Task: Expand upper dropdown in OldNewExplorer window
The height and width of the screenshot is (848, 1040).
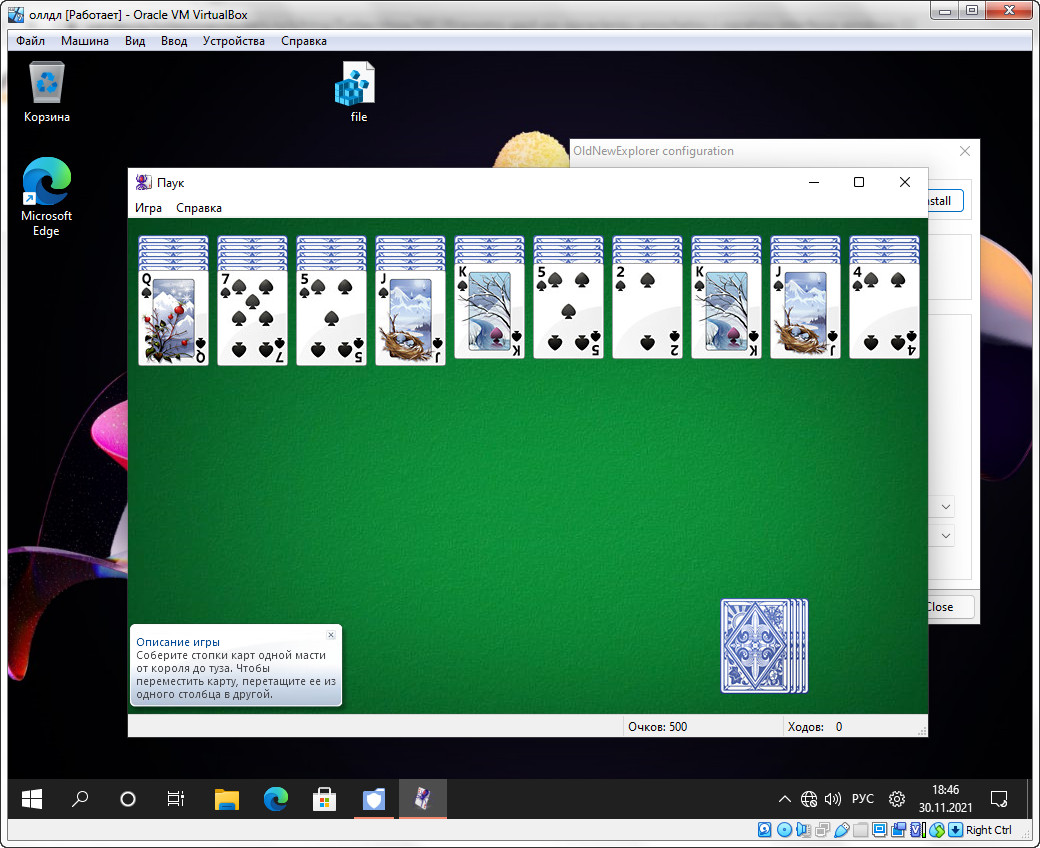Action: coord(946,507)
